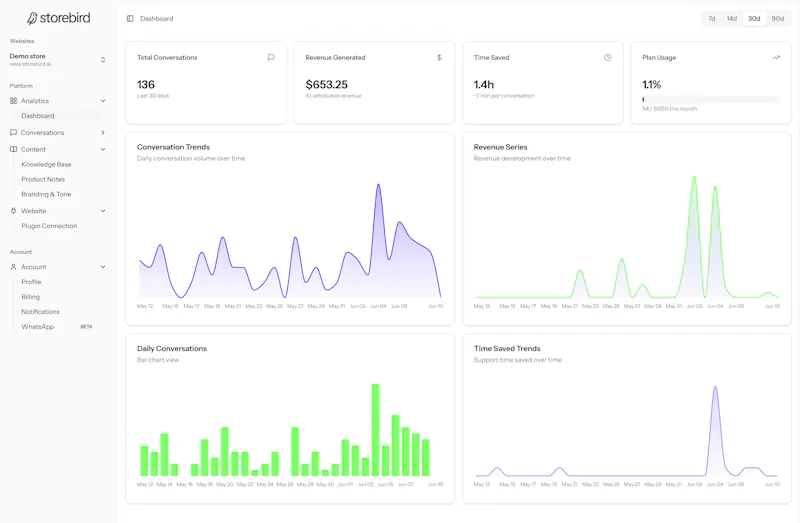
Task: Expand the Conversations section chevron
Action: 103,133
